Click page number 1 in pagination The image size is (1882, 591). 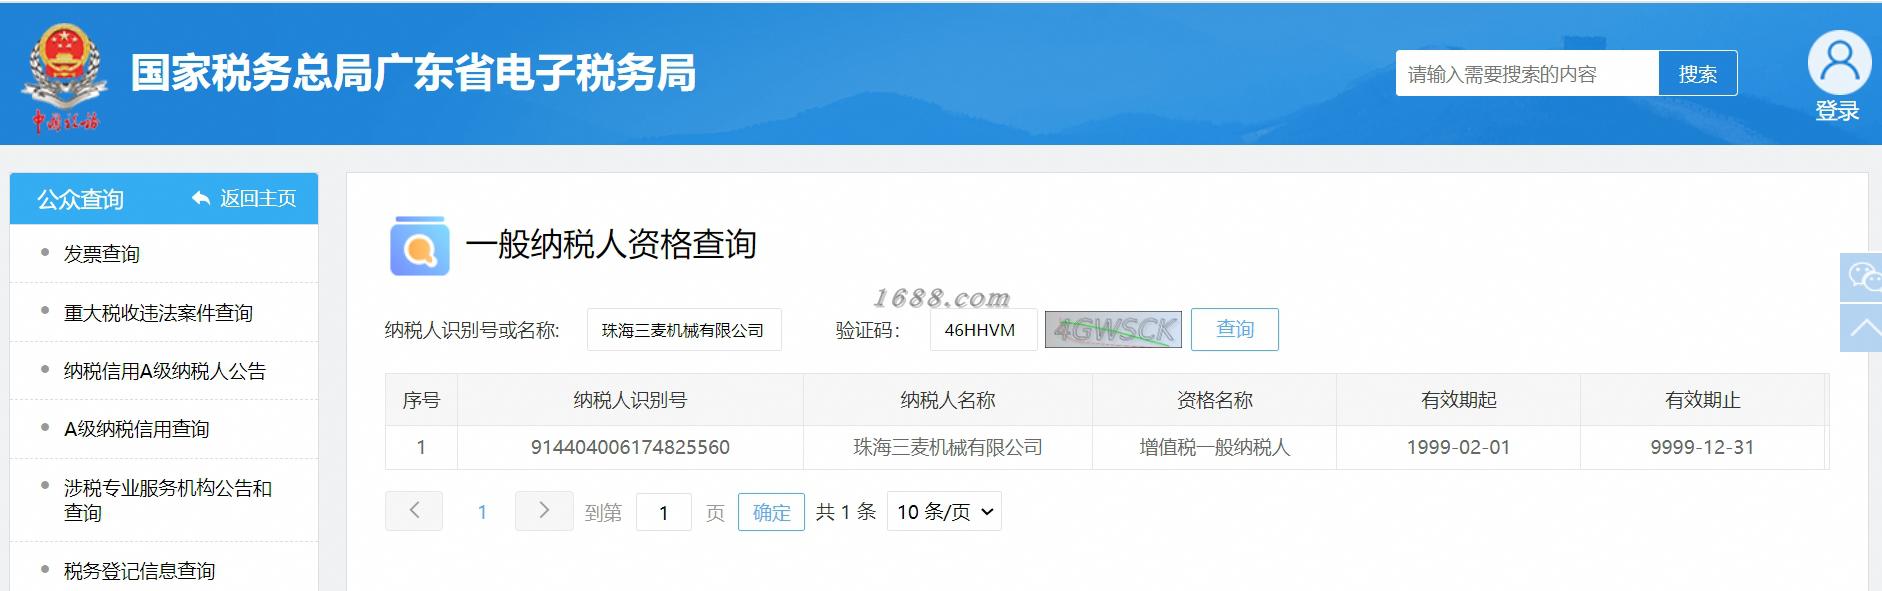[x=482, y=512]
